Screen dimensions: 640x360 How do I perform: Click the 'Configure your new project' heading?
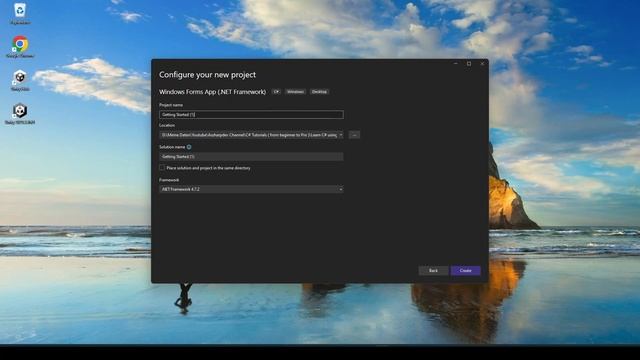tap(207, 75)
